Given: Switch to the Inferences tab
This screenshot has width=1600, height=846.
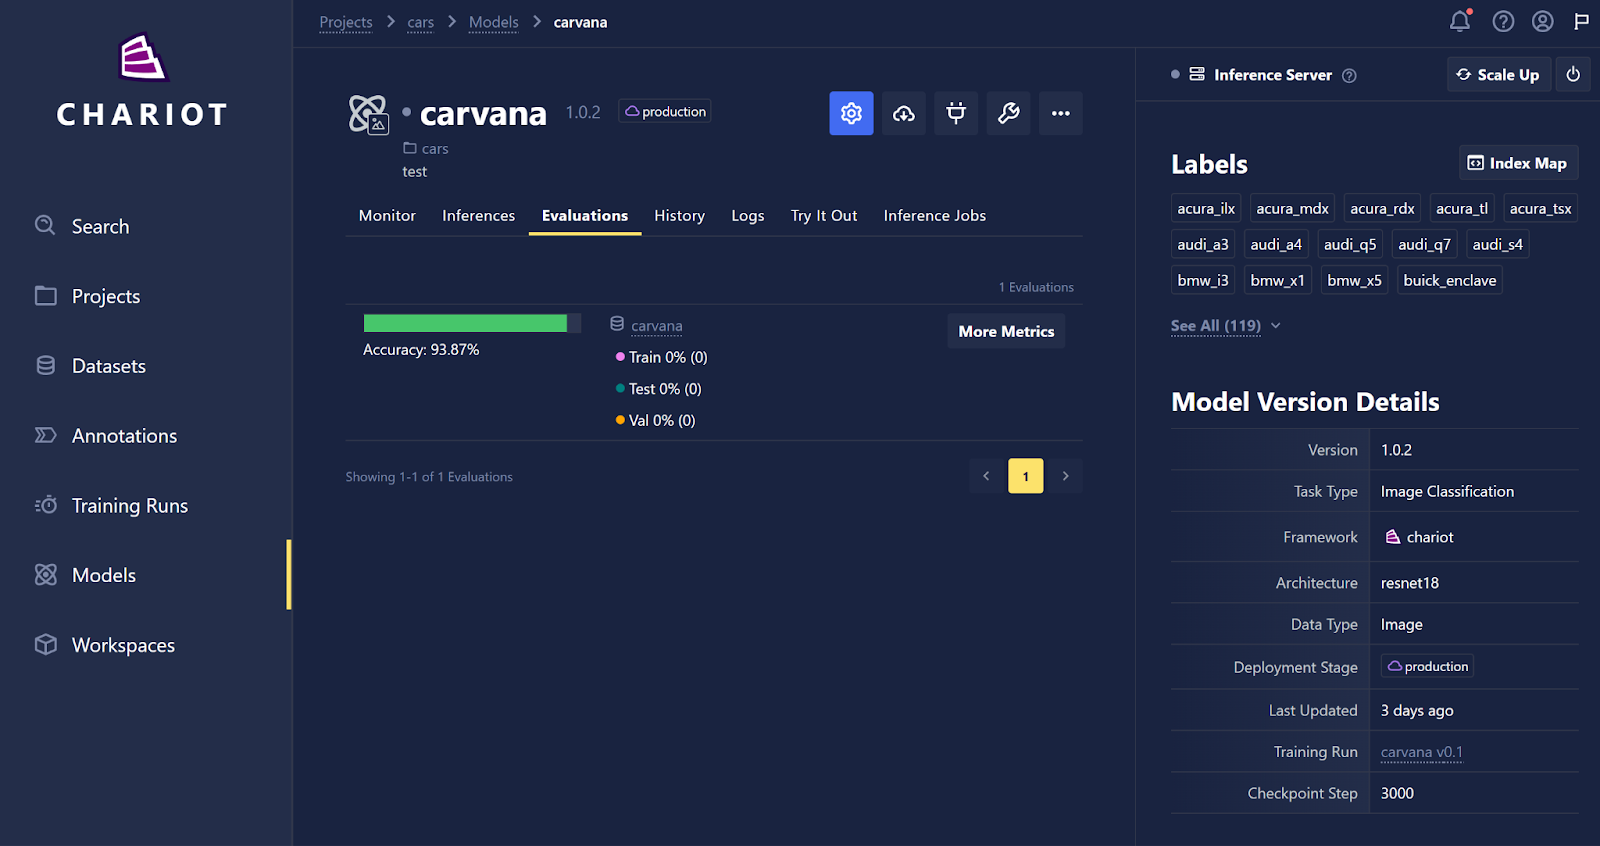Looking at the screenshot, I should pyautogui.click(x=478, y=216).
